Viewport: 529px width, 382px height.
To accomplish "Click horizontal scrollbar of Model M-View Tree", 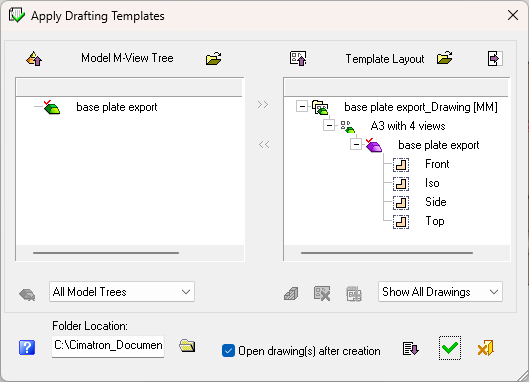I will 106,253.
